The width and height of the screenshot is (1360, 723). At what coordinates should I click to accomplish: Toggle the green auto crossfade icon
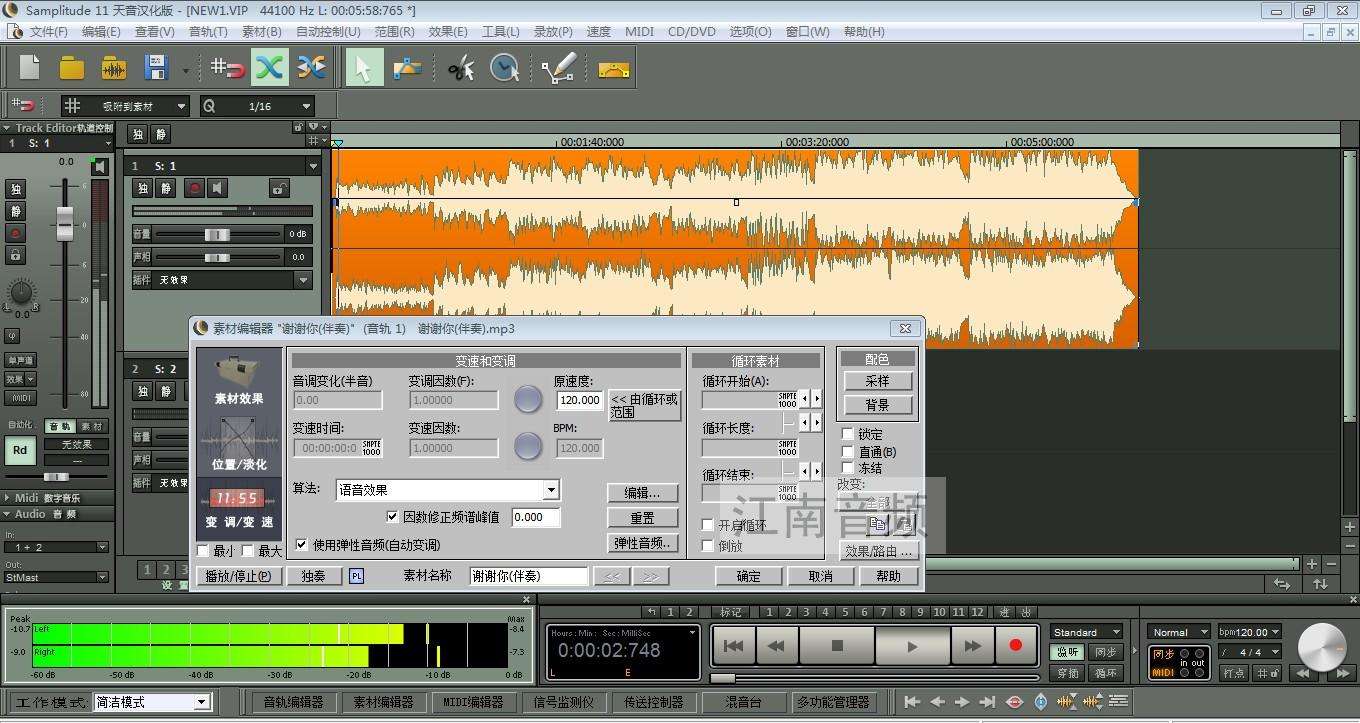point(269,68)
